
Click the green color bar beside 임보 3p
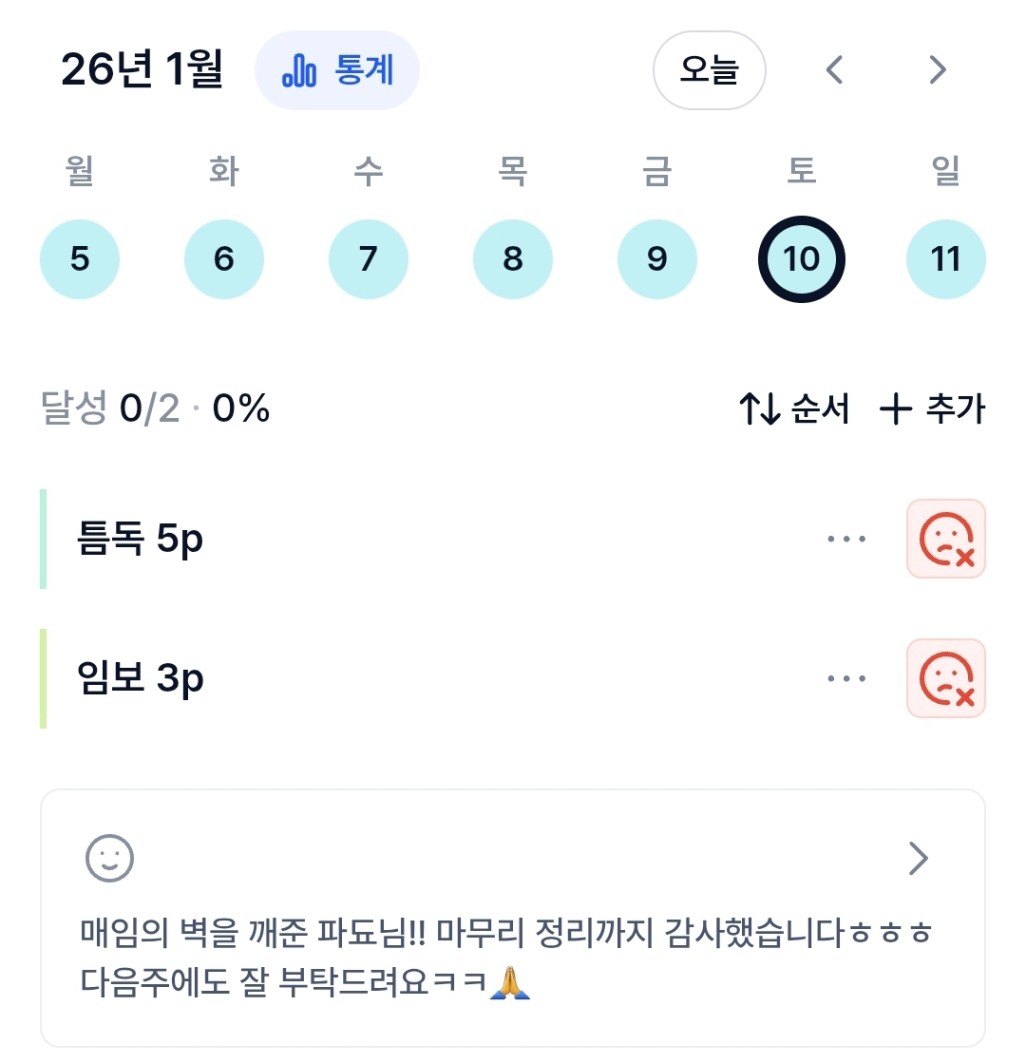pyautogui.click(x=44, y=679)
